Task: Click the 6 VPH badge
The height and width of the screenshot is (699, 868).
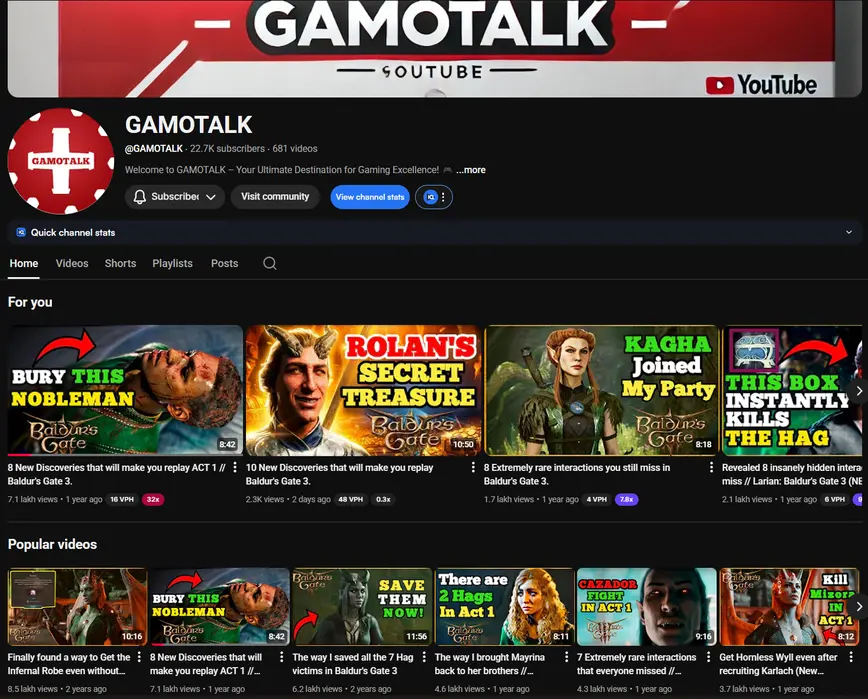Action: coord(835,499)
